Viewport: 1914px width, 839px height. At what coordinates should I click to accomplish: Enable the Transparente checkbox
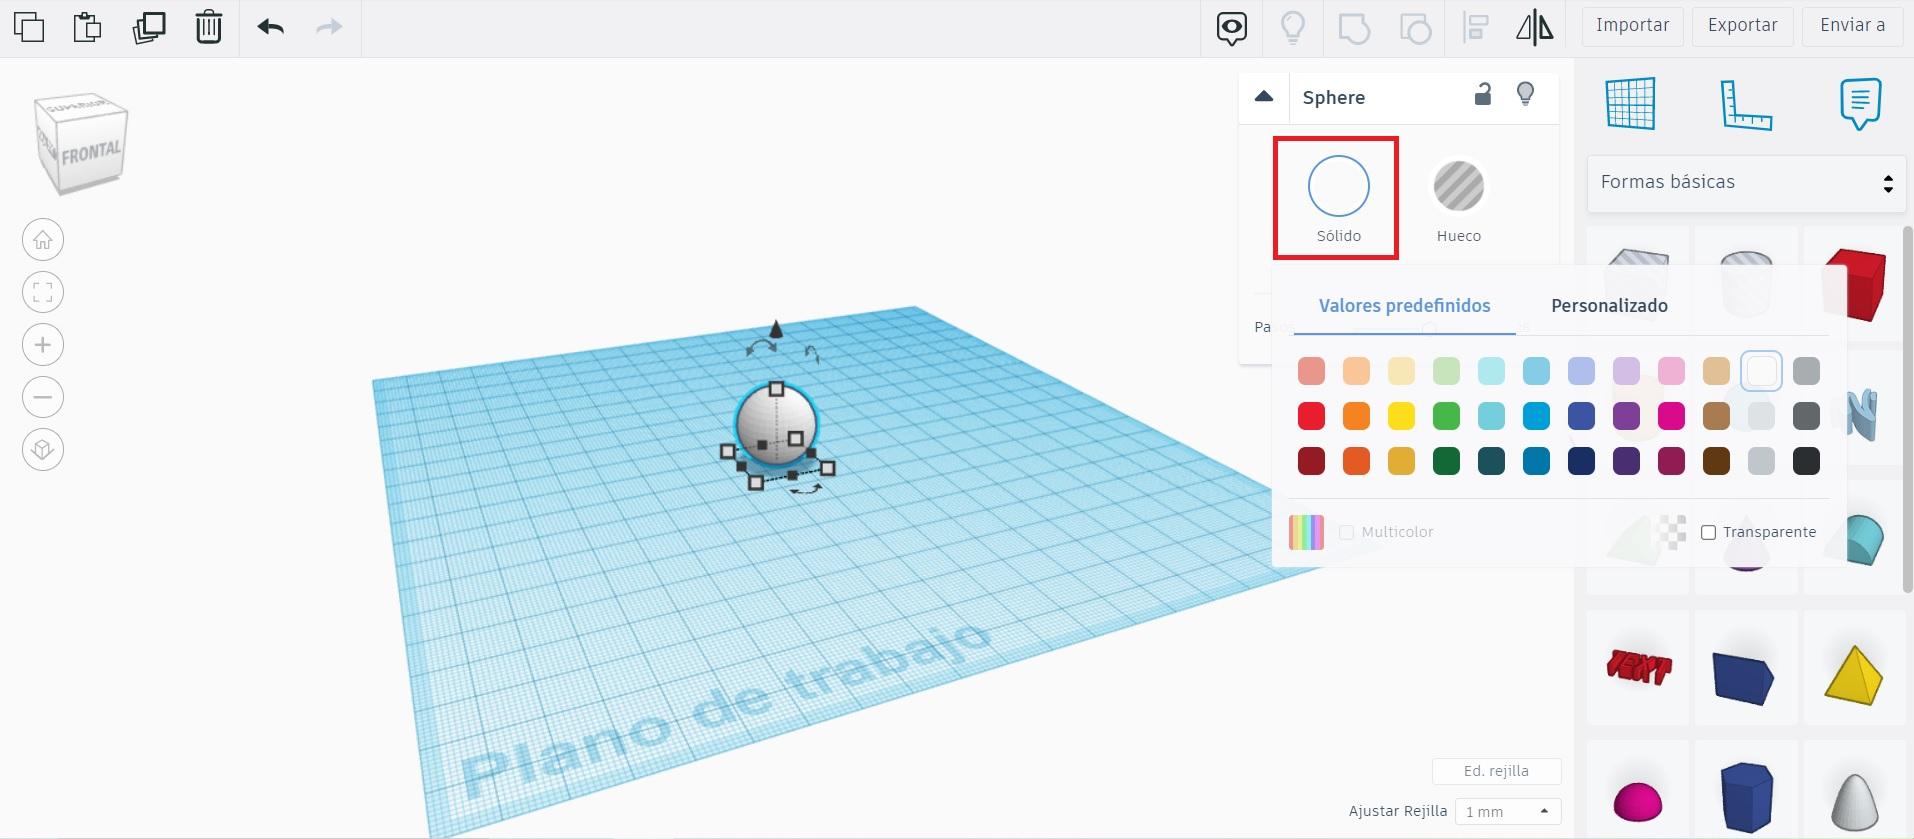pyautogui.click(x=1708, y=532)
